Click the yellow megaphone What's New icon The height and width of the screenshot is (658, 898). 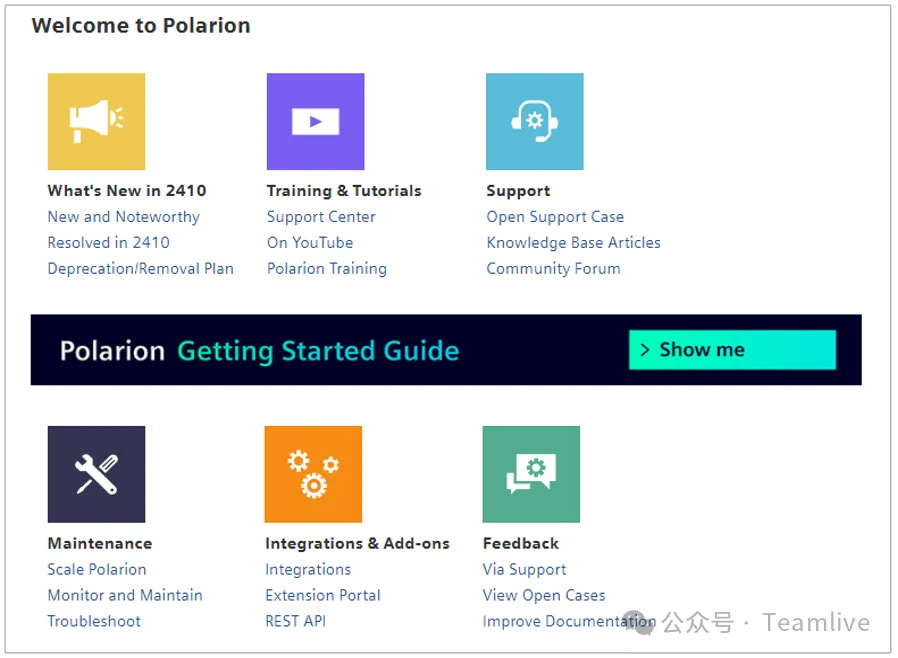click(x=96, y=121)
